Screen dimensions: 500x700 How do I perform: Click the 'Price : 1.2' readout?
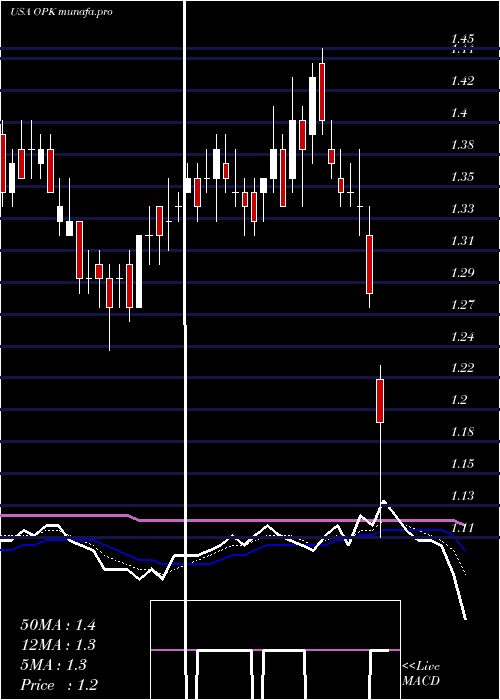click(x=59, y=685)
